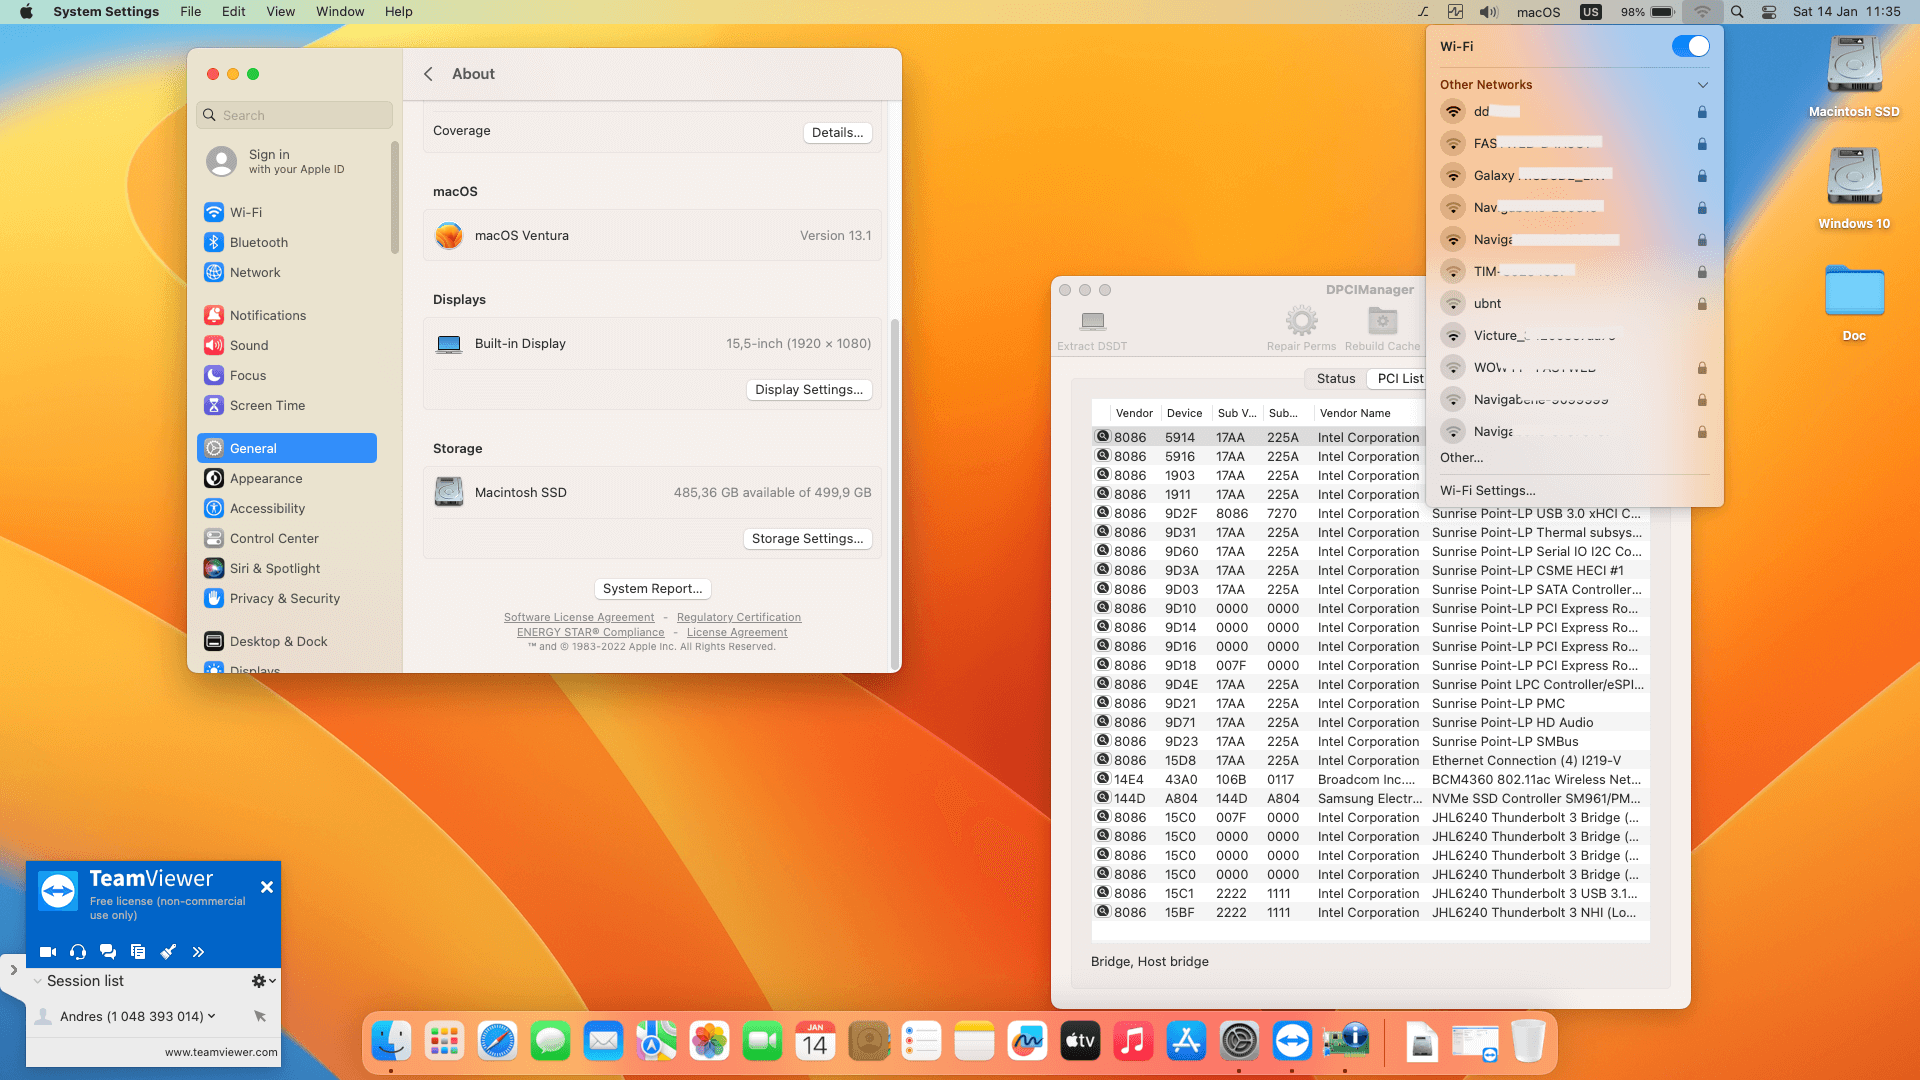Image resolution: width=1920 pixels, height=1080 pixels.
Task: Switch to the Status tab
Action: [x=1335, y=378]
